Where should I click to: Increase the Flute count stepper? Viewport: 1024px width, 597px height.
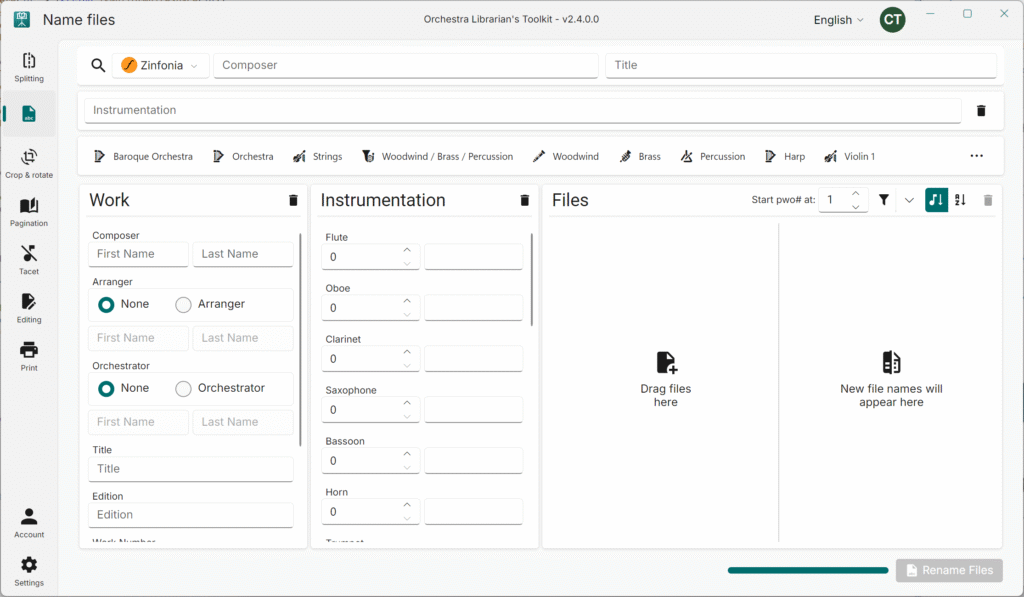(407, 251)
